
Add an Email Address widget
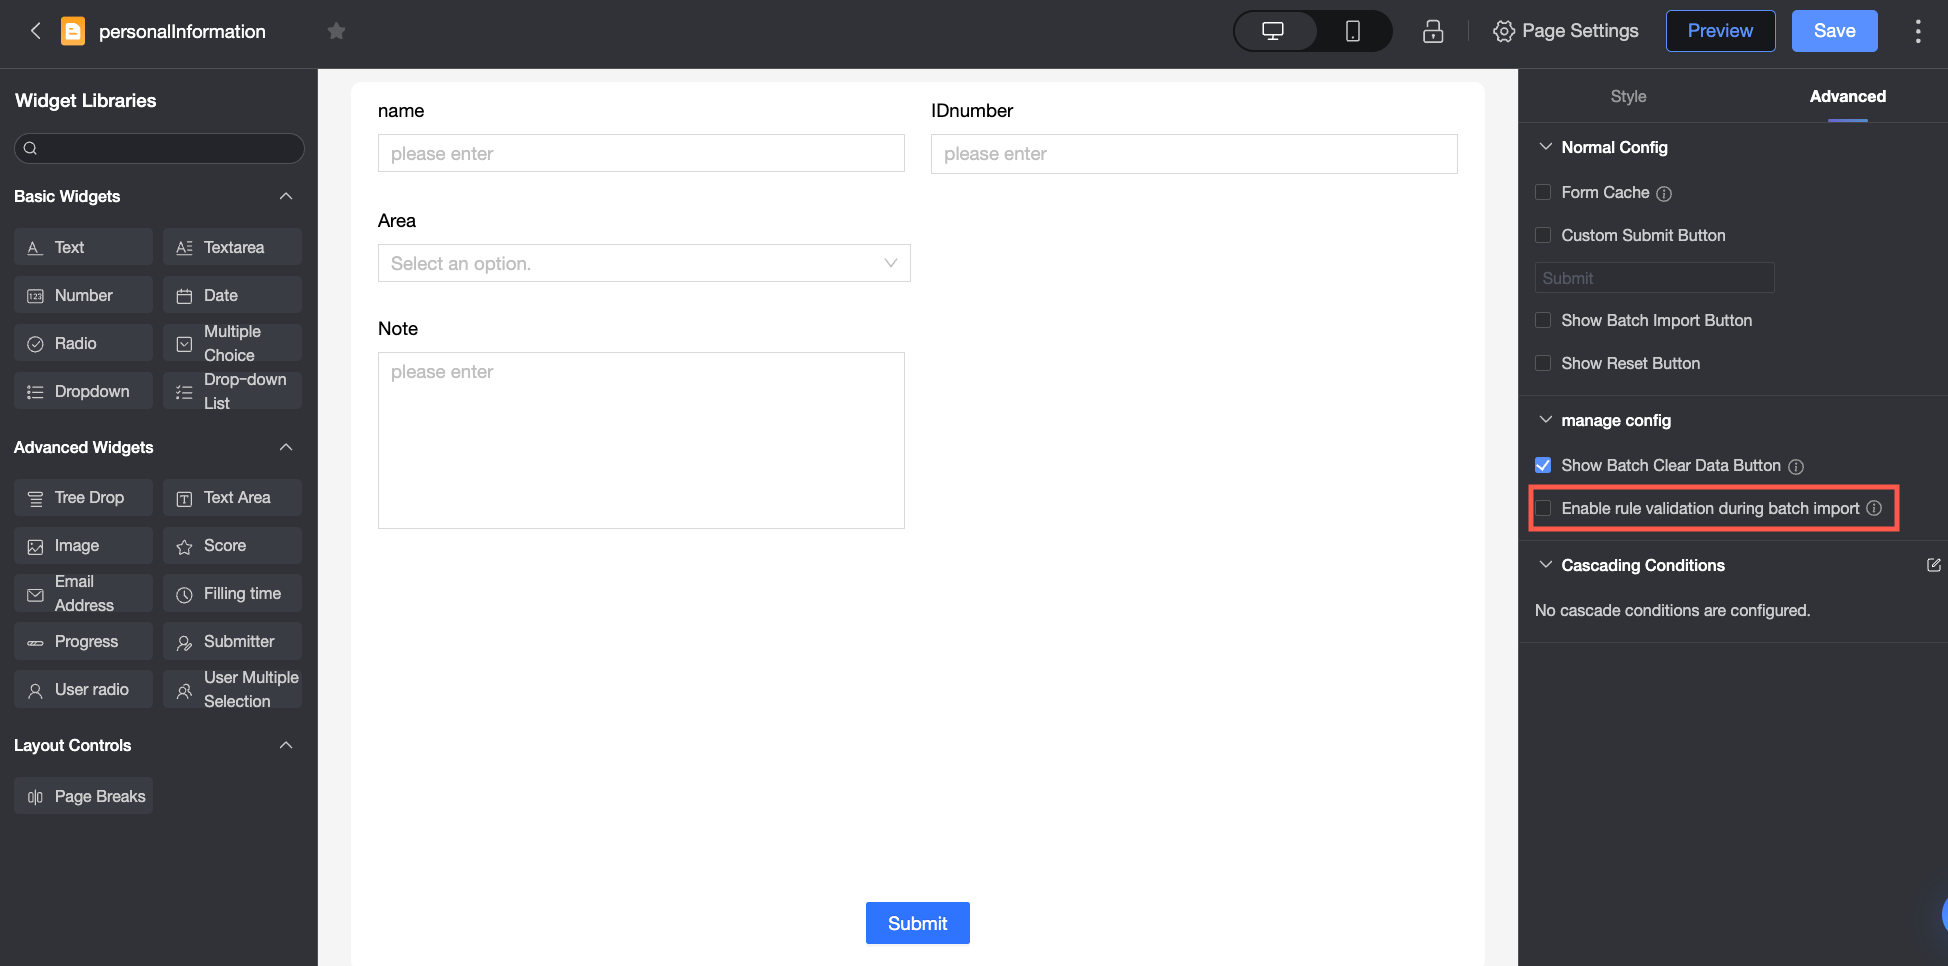(x=83, y=593)
